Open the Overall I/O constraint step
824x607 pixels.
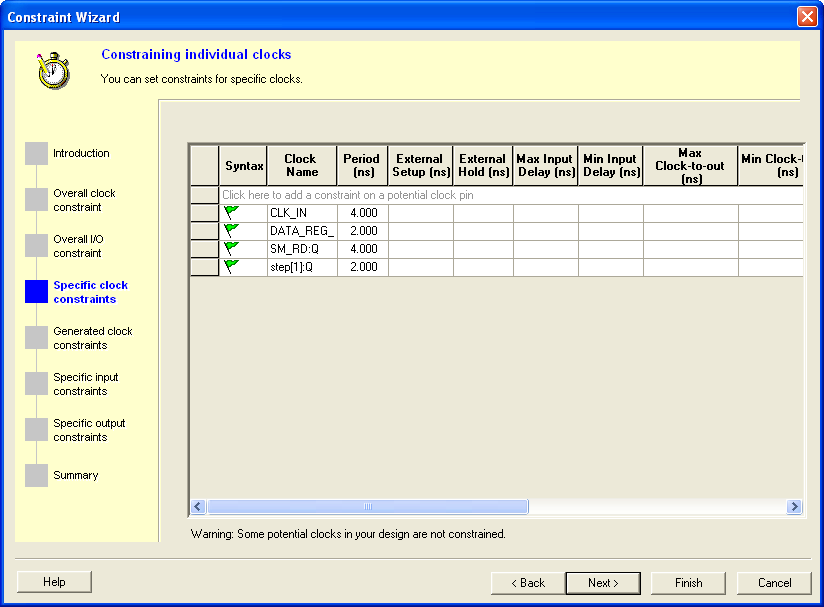click(64, 246)
